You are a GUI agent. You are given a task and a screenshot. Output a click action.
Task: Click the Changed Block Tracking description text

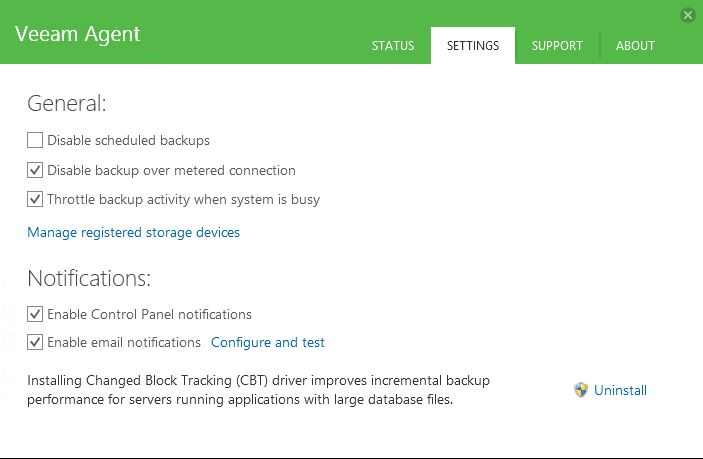pyautogui.click(x=258, y=390)
